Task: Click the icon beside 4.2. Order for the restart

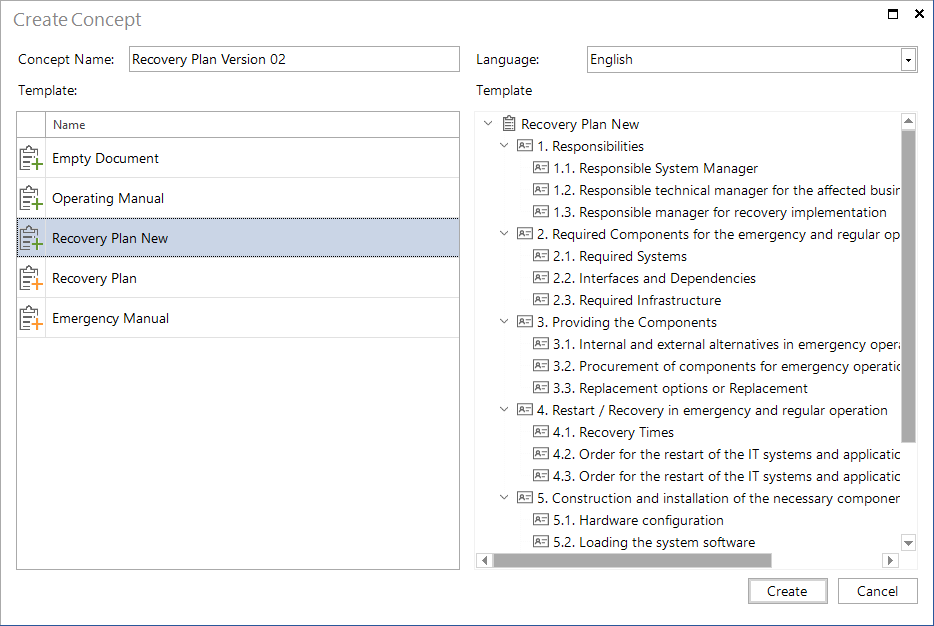Action: (x=541, y=454)
